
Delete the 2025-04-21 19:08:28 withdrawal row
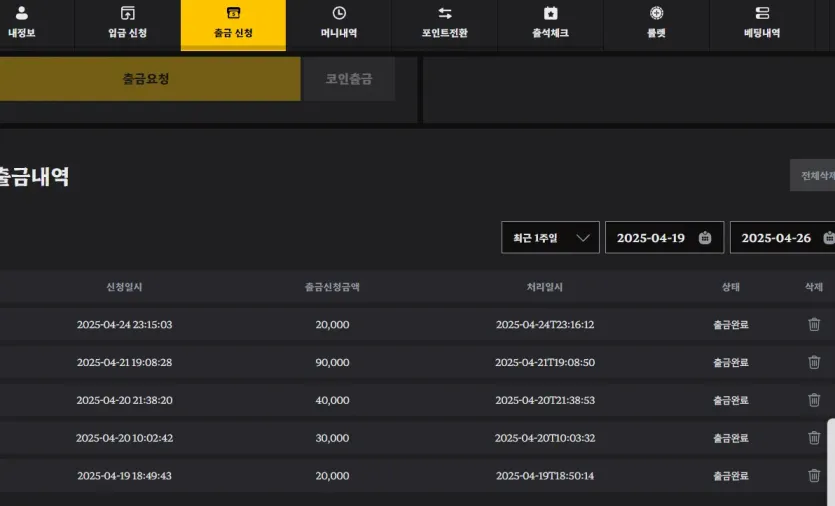(x=814, y=362)
